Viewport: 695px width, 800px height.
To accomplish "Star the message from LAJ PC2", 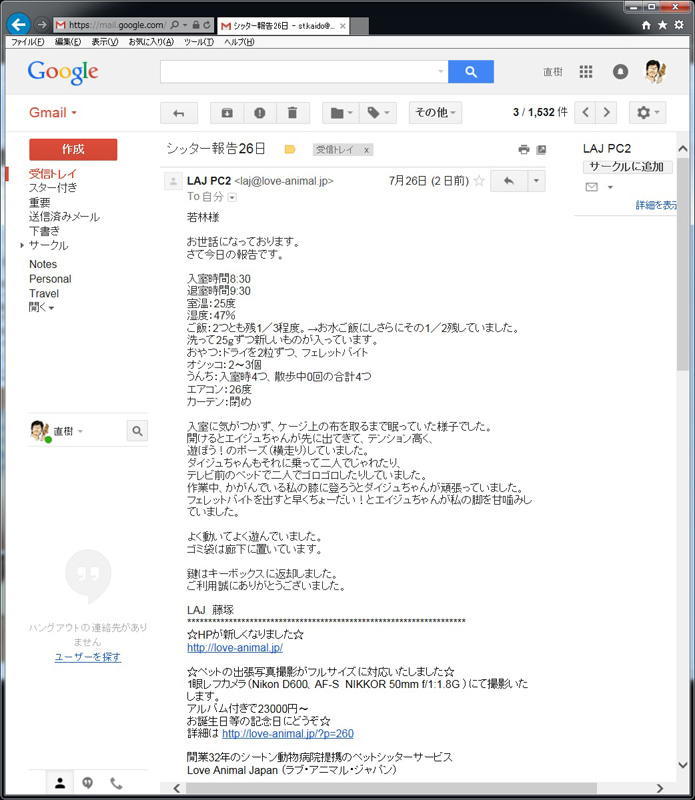I will click(479, 181).
